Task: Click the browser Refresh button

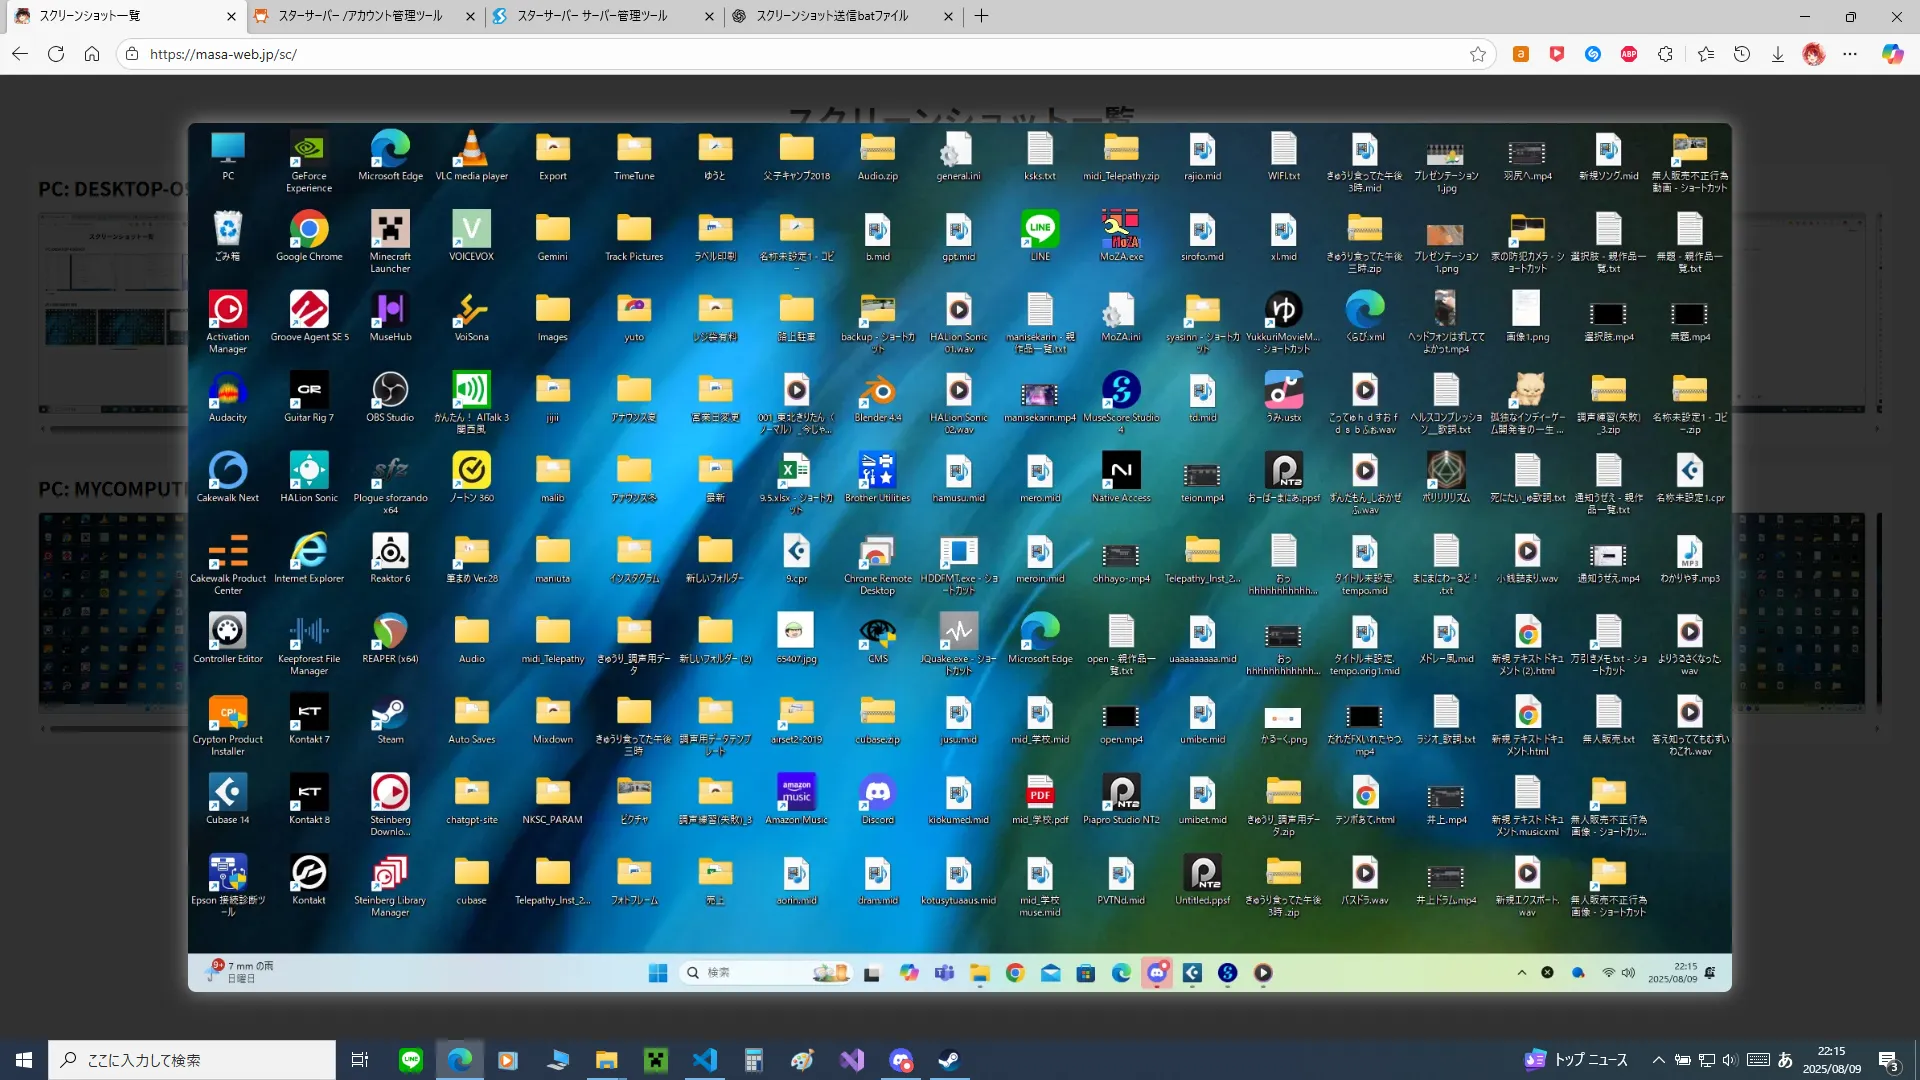Action: click(x=56, y=54)
